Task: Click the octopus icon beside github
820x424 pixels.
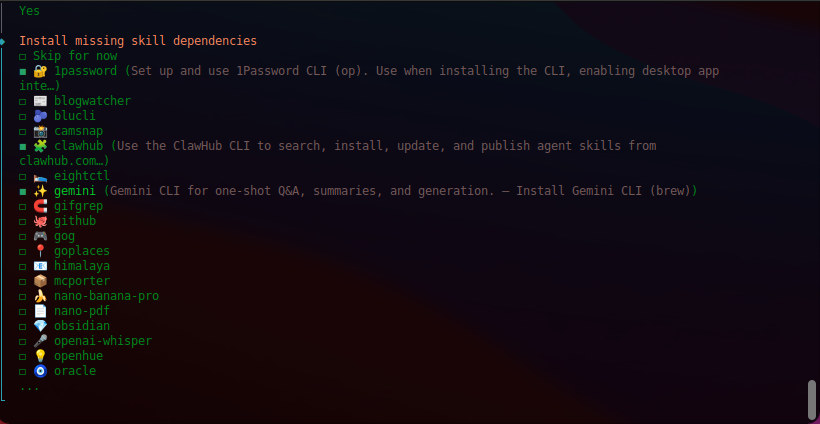Action: [x=40, y=221]
